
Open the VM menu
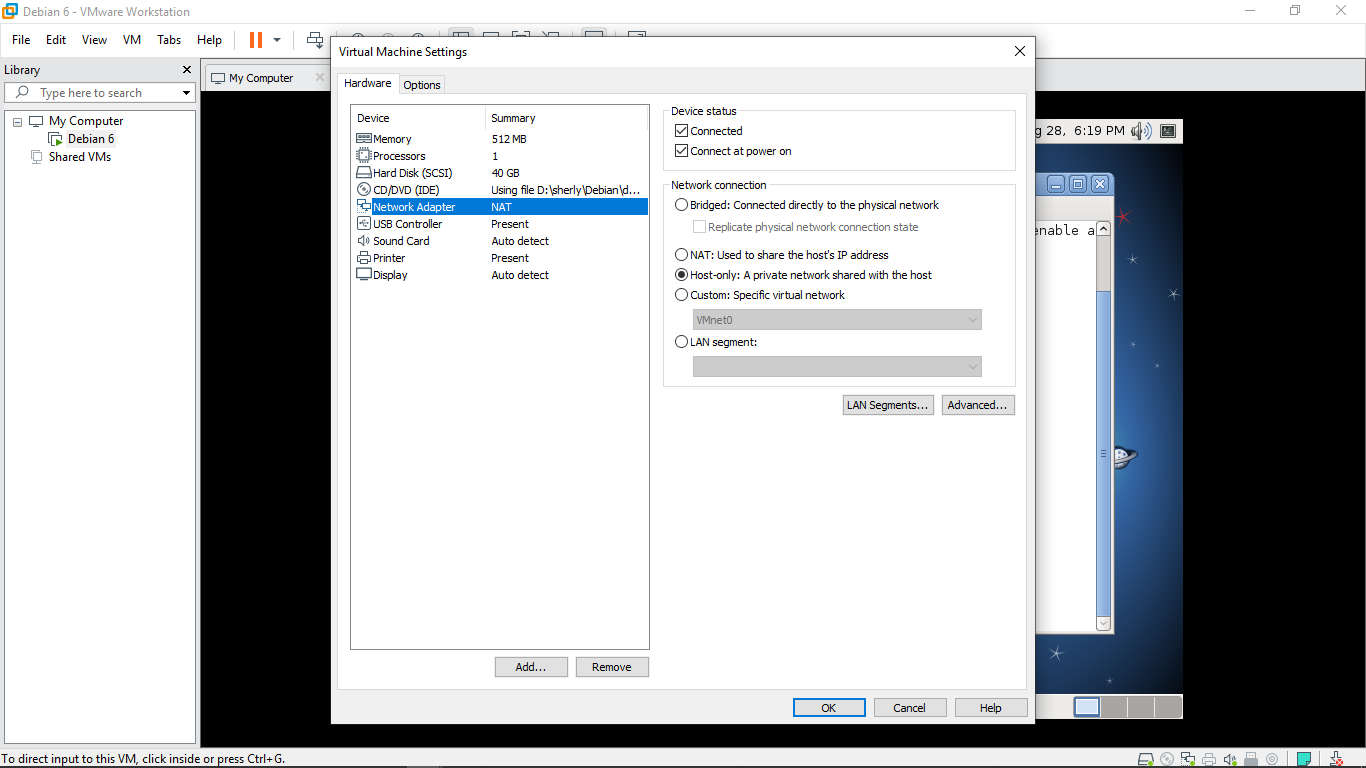pos(132,40)
